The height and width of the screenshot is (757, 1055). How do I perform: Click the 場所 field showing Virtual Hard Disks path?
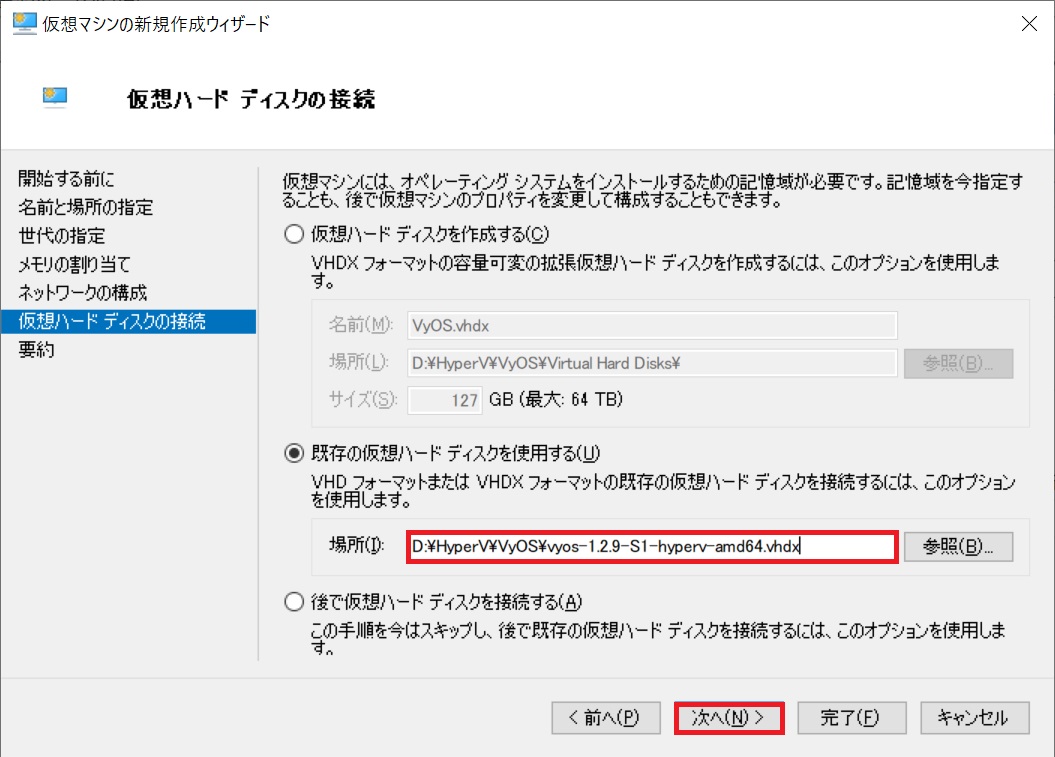click(x=652, y=363)
